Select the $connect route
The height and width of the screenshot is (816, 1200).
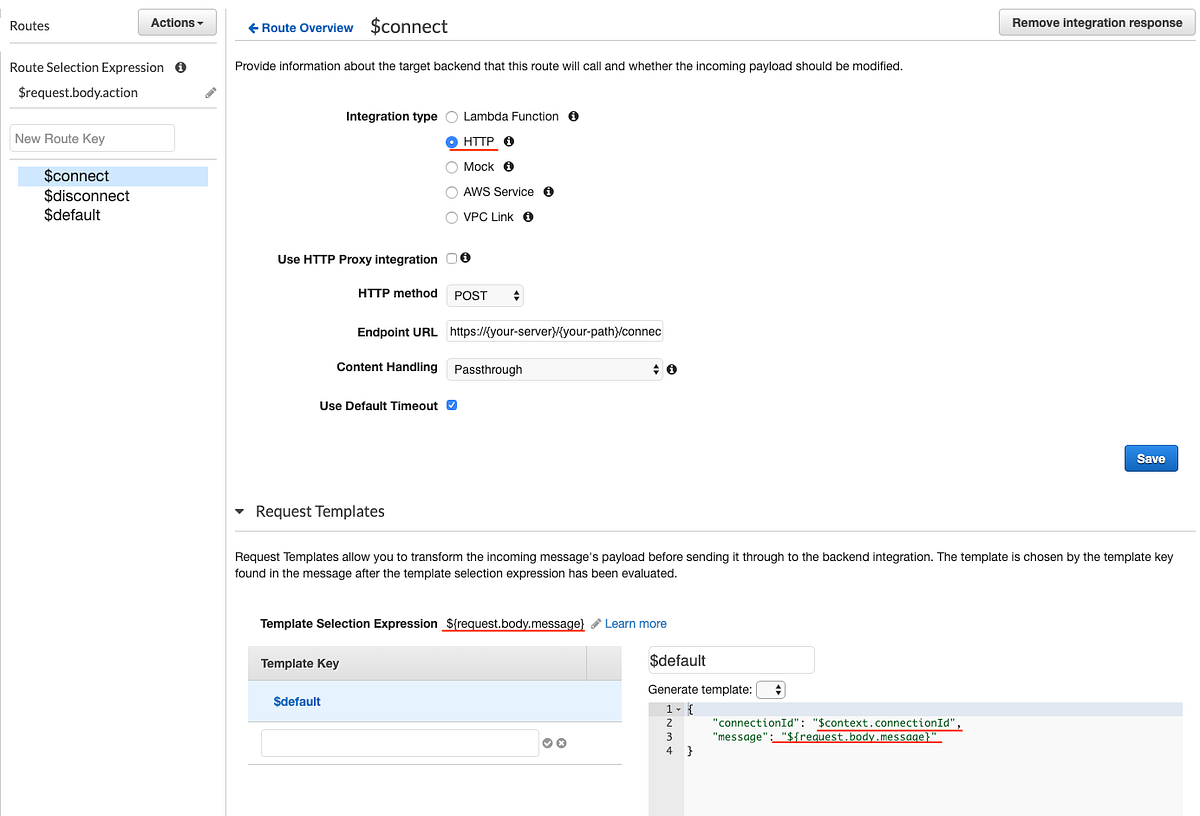(113, 176)
